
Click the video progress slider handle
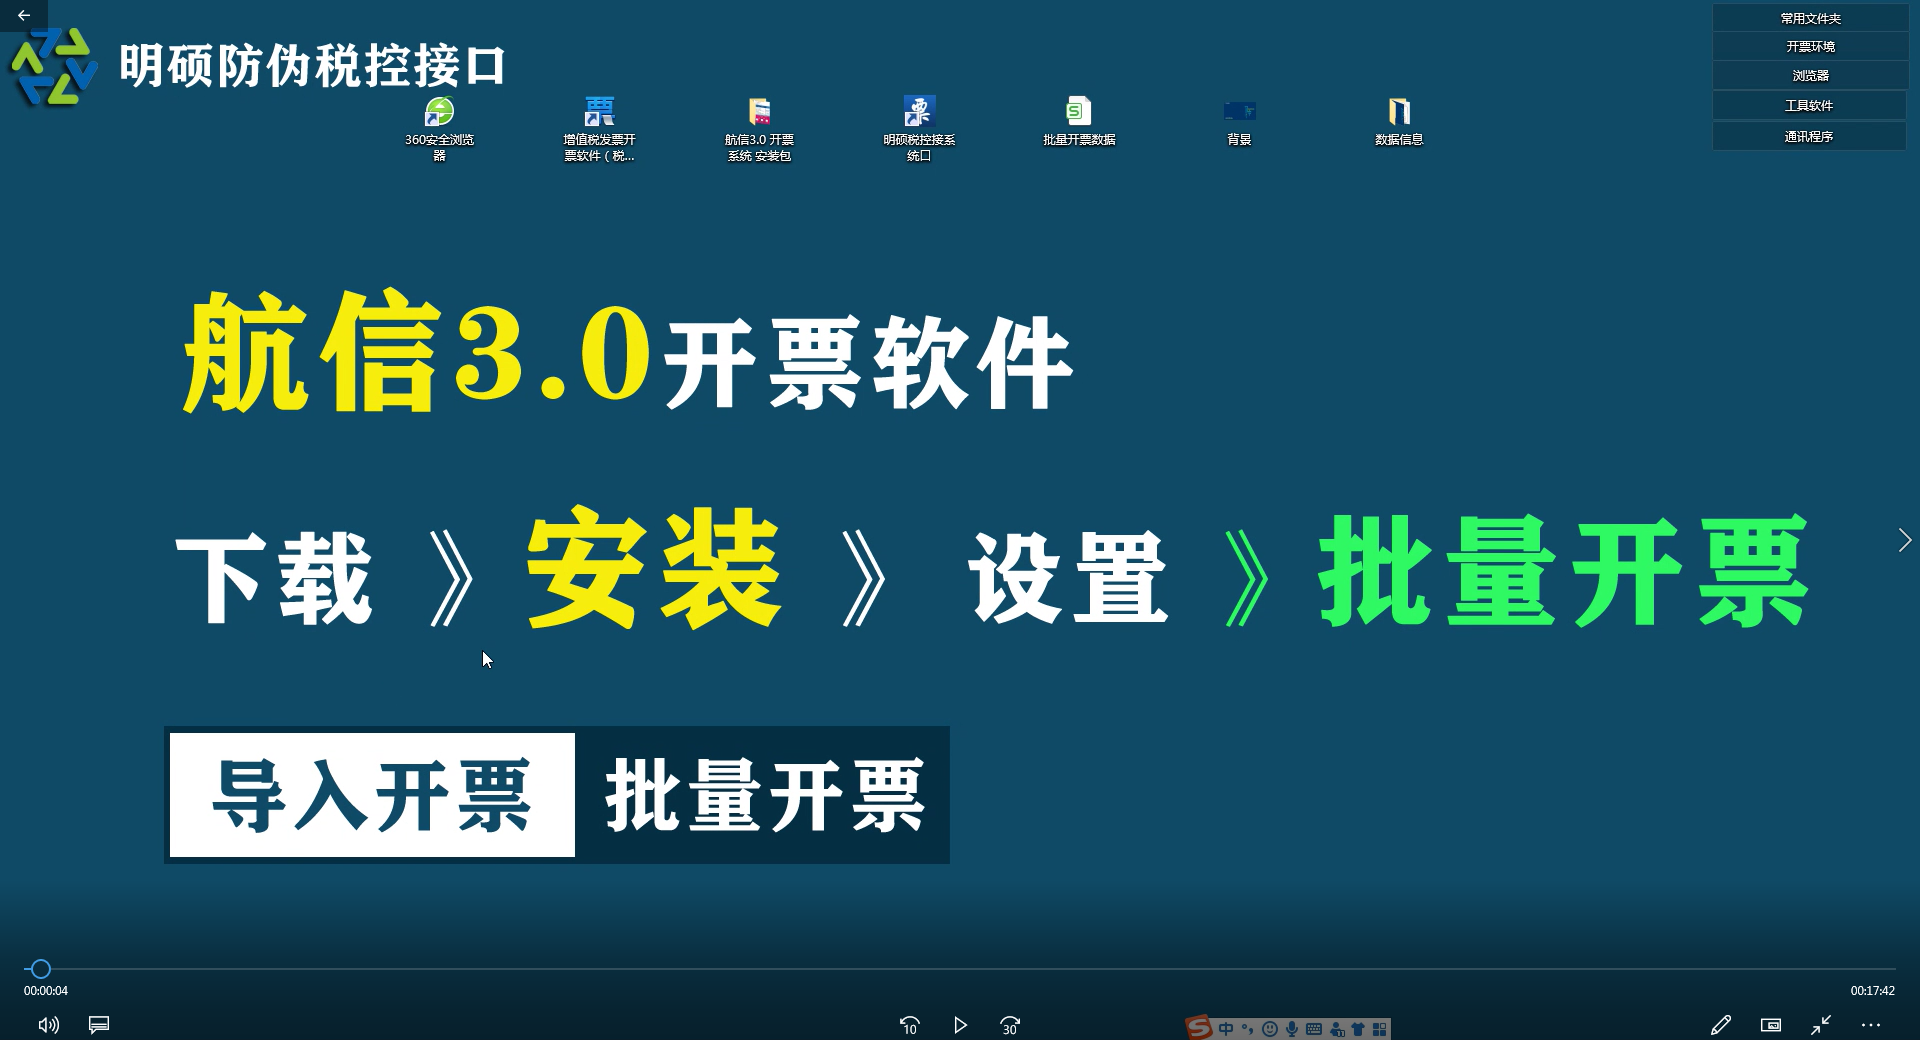40,969
